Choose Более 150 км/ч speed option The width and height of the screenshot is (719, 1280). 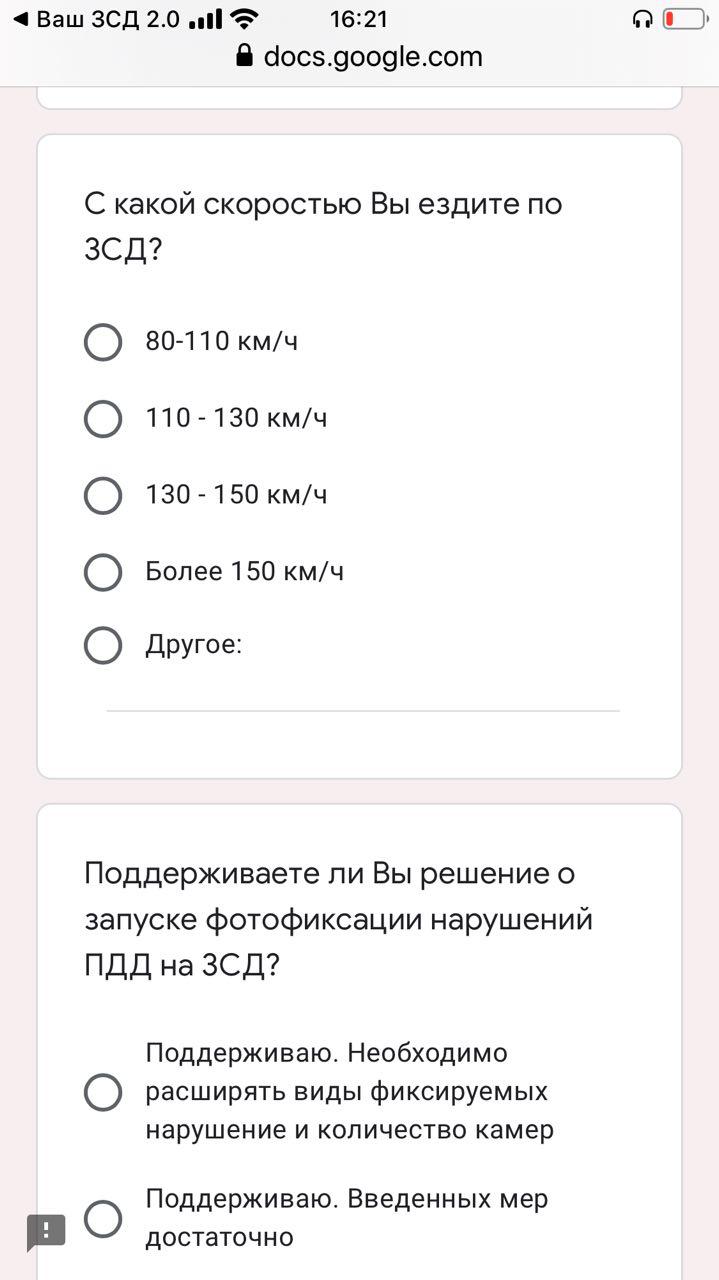pos(102,572)
